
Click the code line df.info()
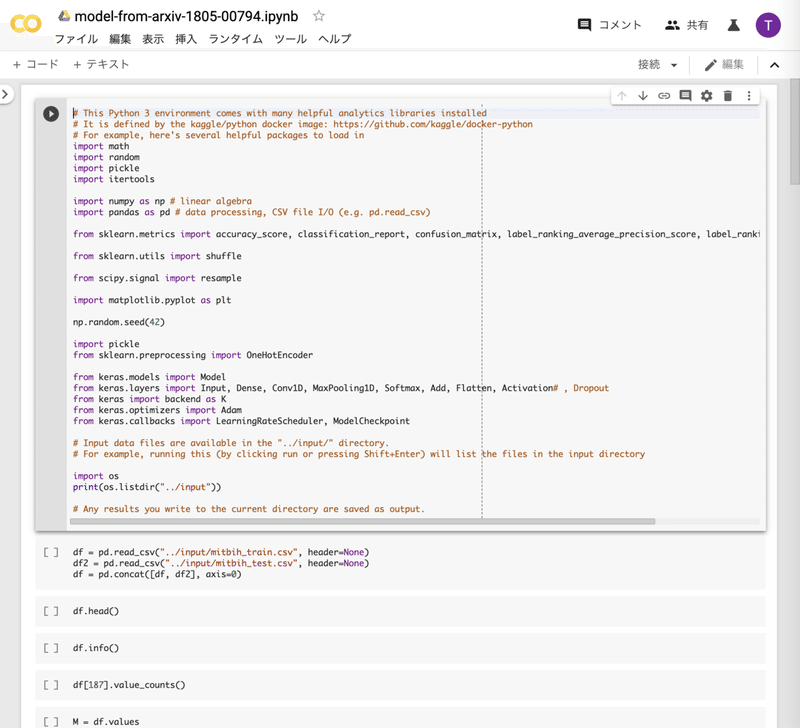click(96, 648)
